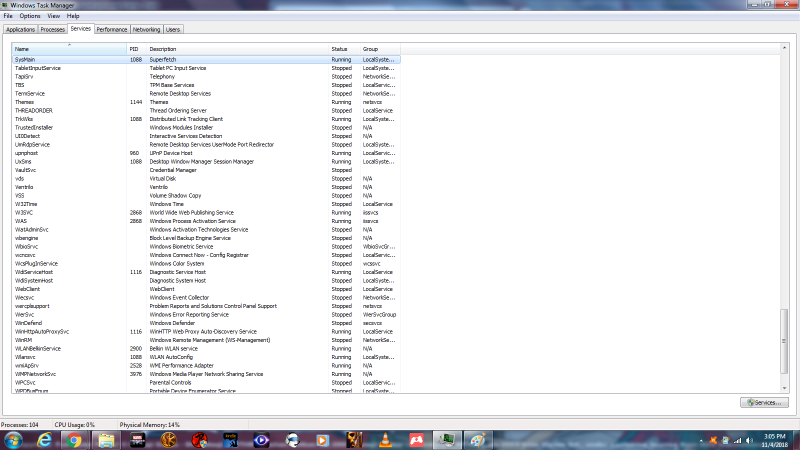Select the WcsPlugInService row

point(206,264)
